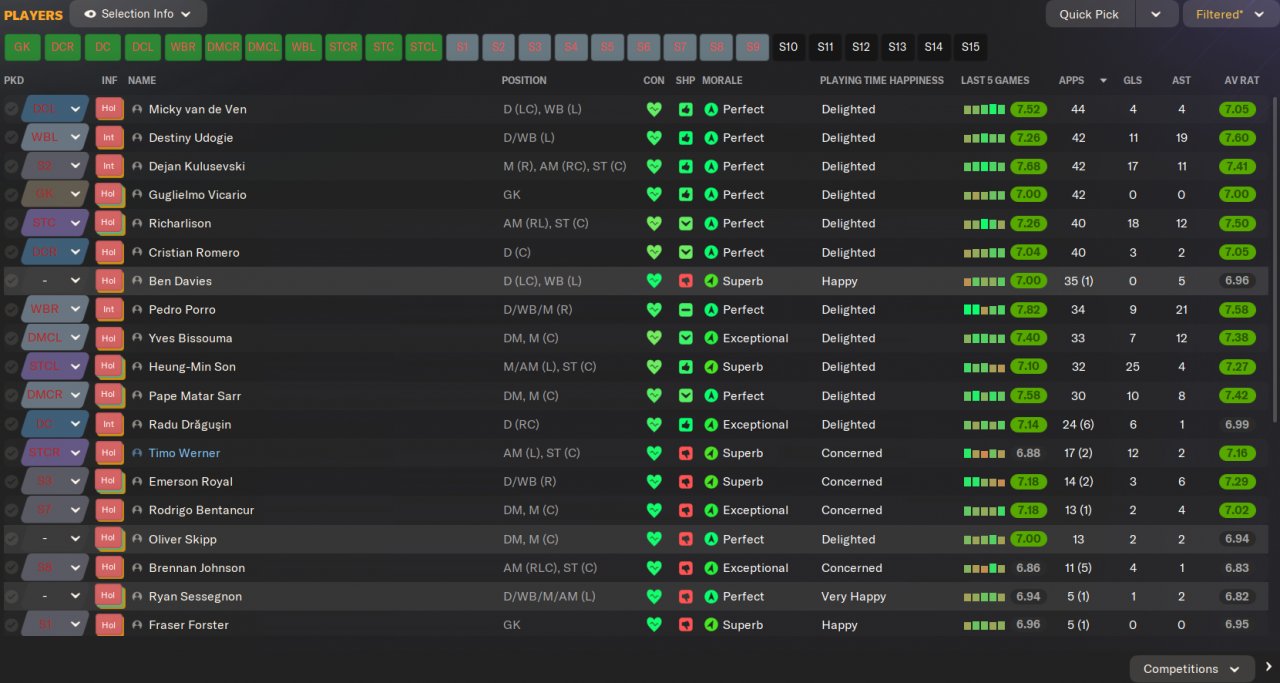Toggle the pick checkmark for Ben Davies
The image size is (1280, 683).
click(11, 281)
